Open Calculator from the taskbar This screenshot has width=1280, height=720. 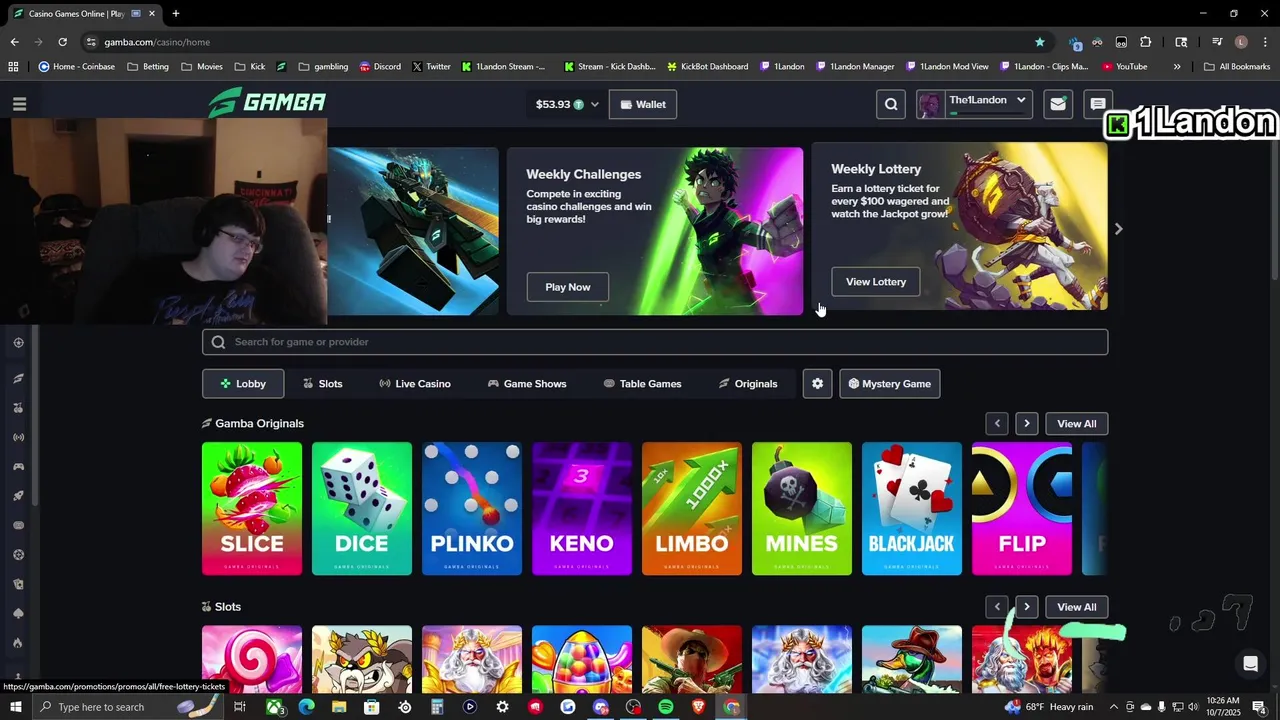(x=437, y=707)
